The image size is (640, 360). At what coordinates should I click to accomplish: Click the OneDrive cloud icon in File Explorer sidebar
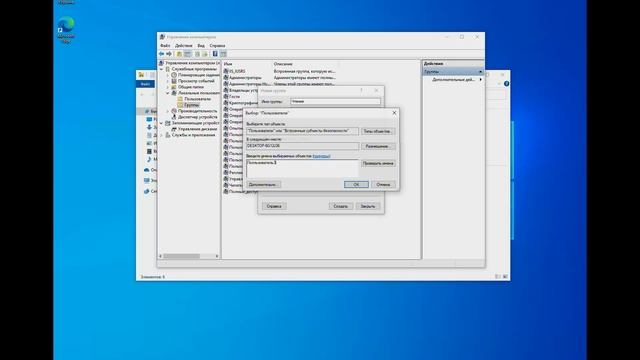147,170
